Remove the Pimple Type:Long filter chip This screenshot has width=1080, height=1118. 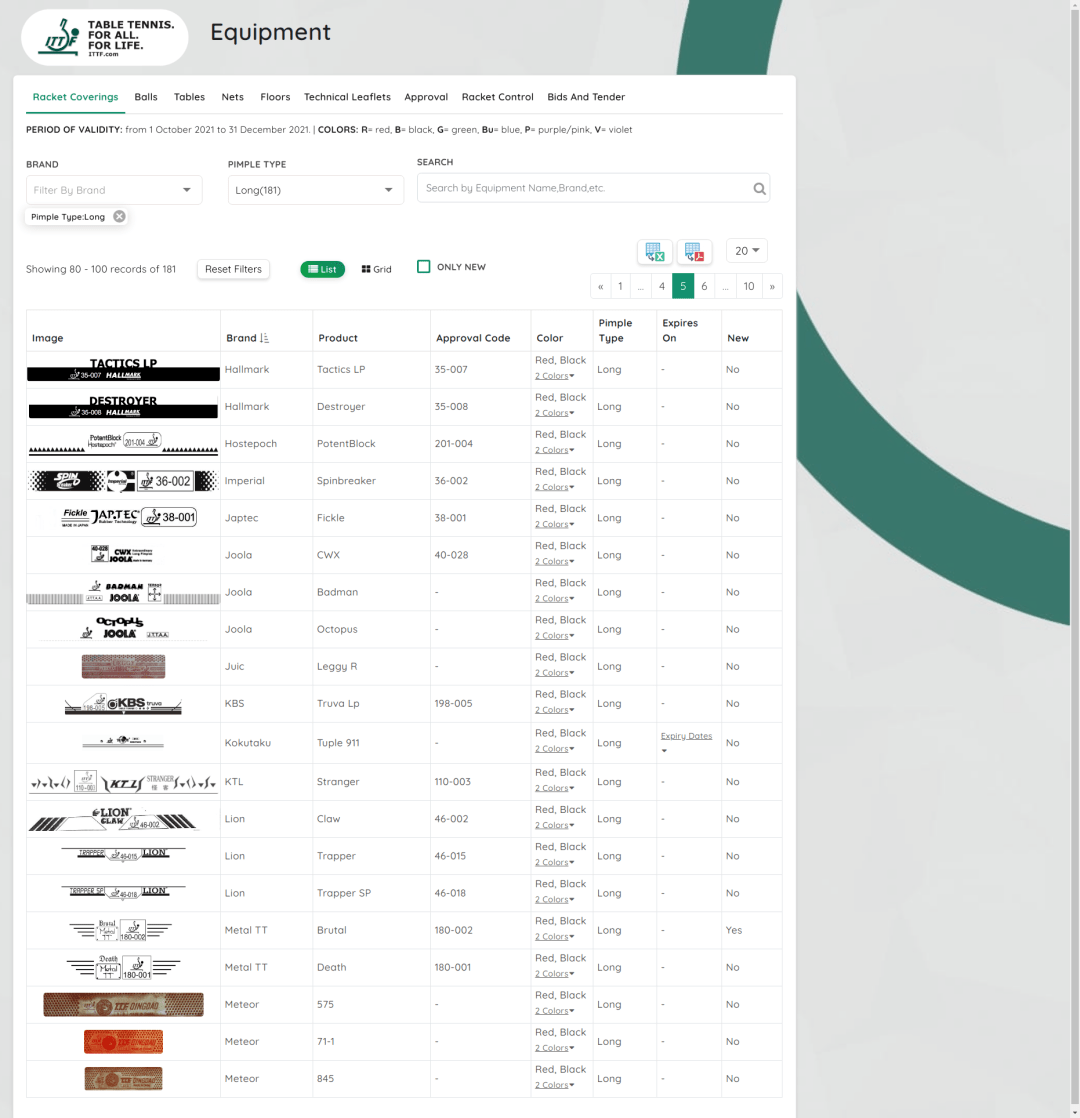119,216
